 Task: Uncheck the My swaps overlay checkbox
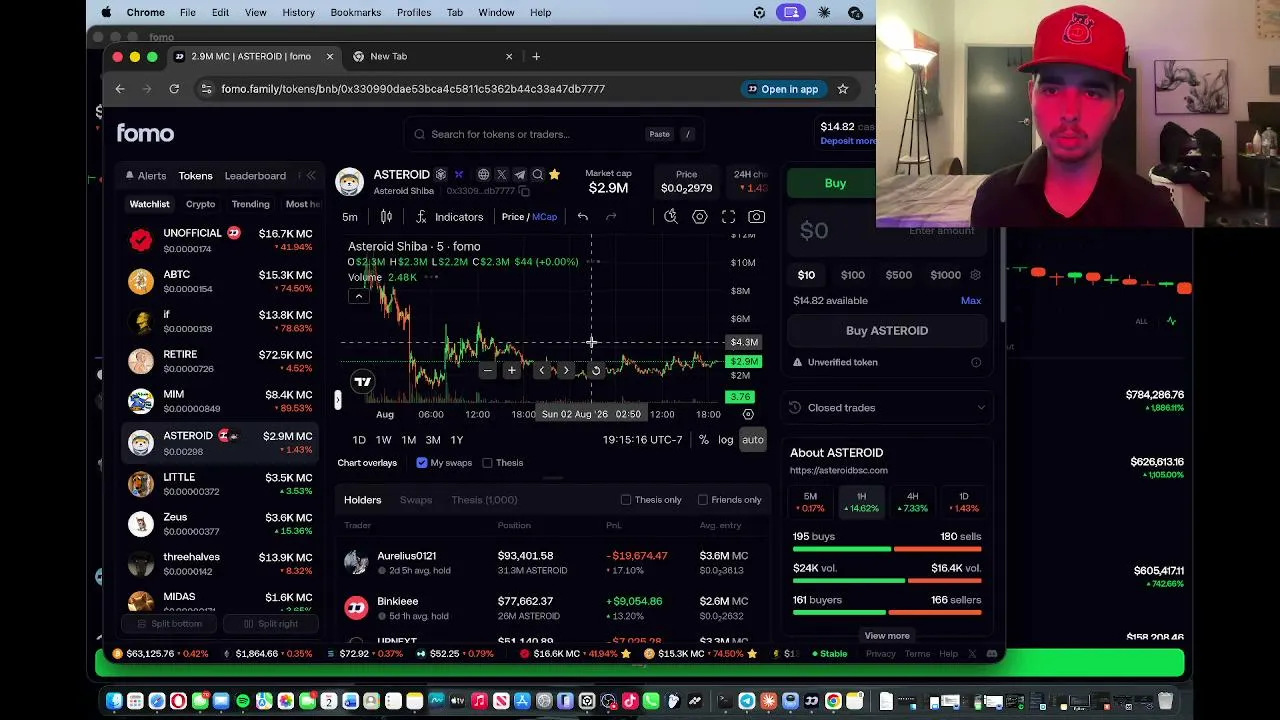click(x=422, y=463)
